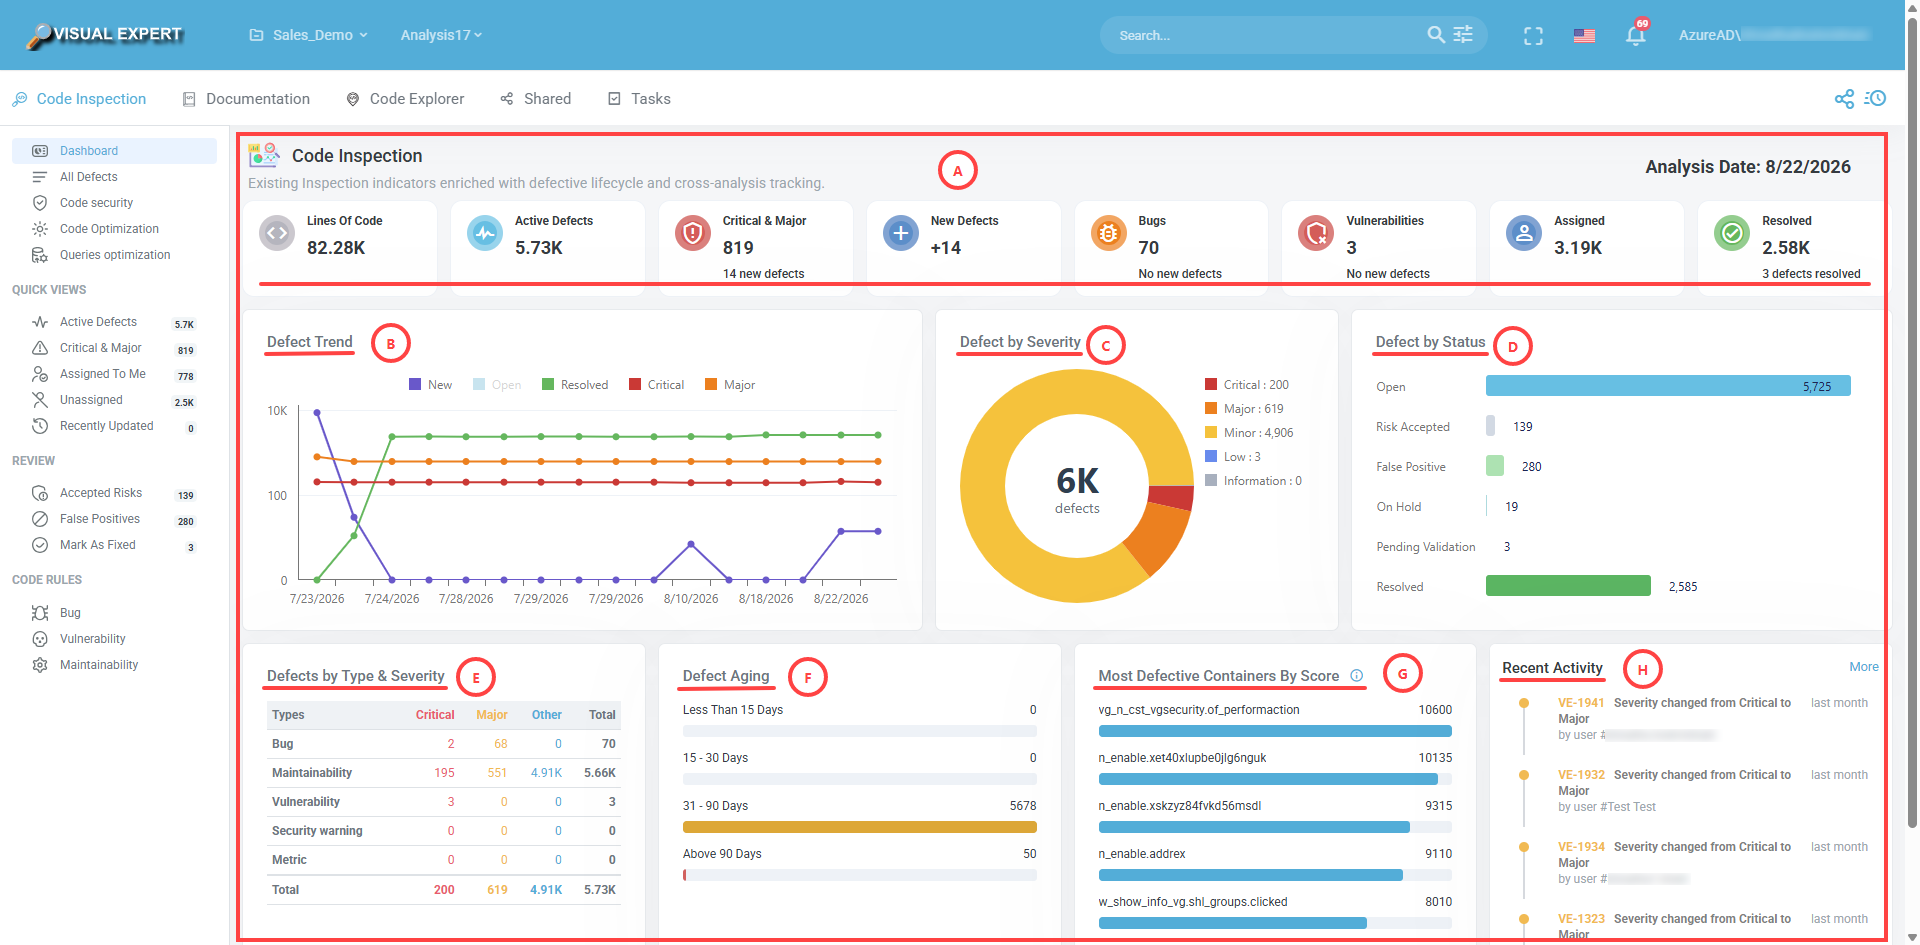
Task: Toggle the Open series in Defect Trend legend
Action: 497,385
